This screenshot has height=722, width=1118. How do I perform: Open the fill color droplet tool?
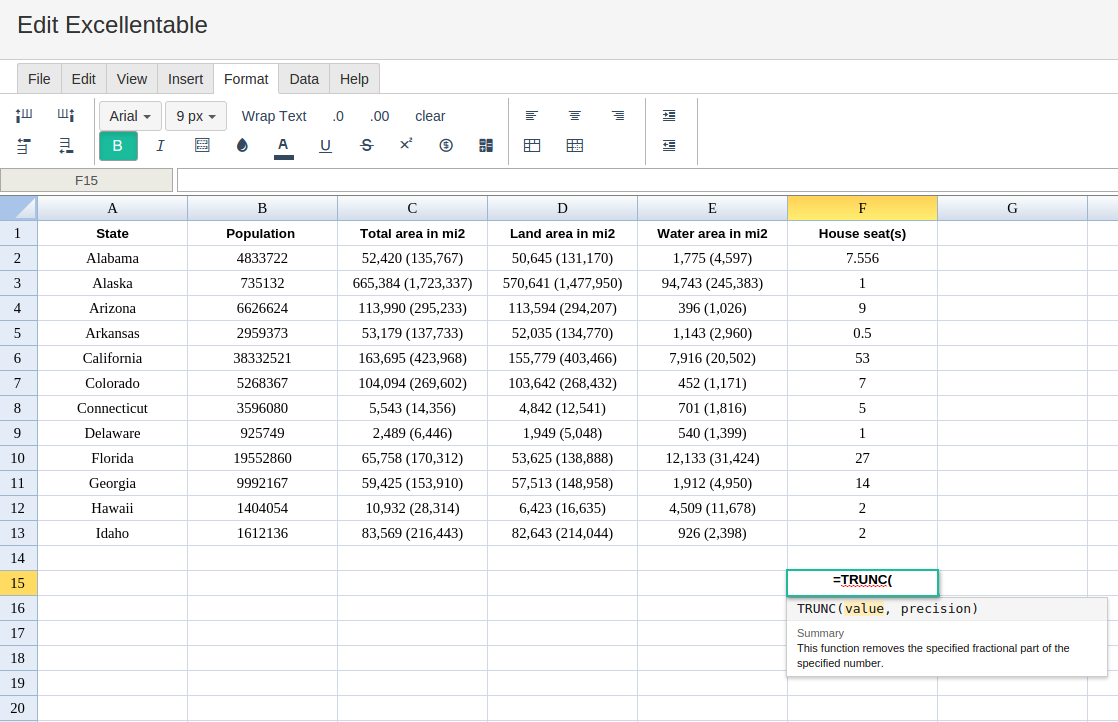coord(242,146)
